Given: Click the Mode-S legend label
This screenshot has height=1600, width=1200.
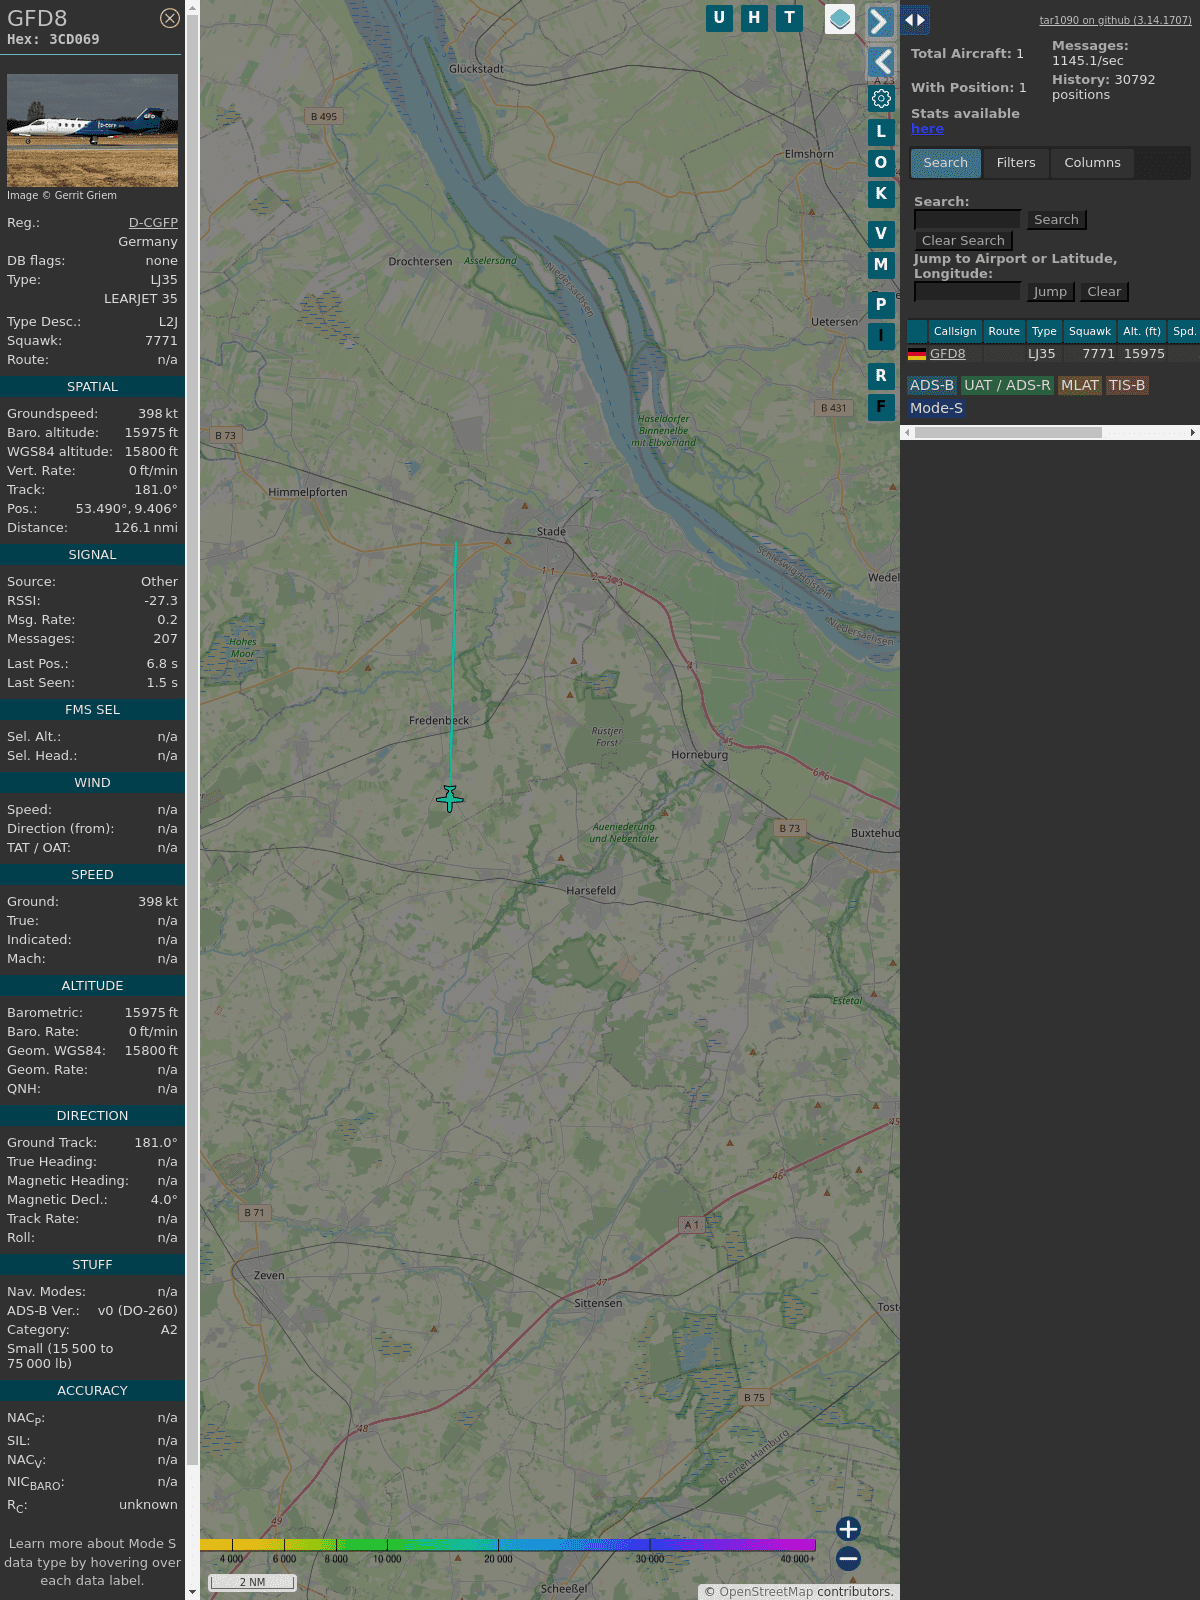Looking at the screenshot, I should (936, 408).
